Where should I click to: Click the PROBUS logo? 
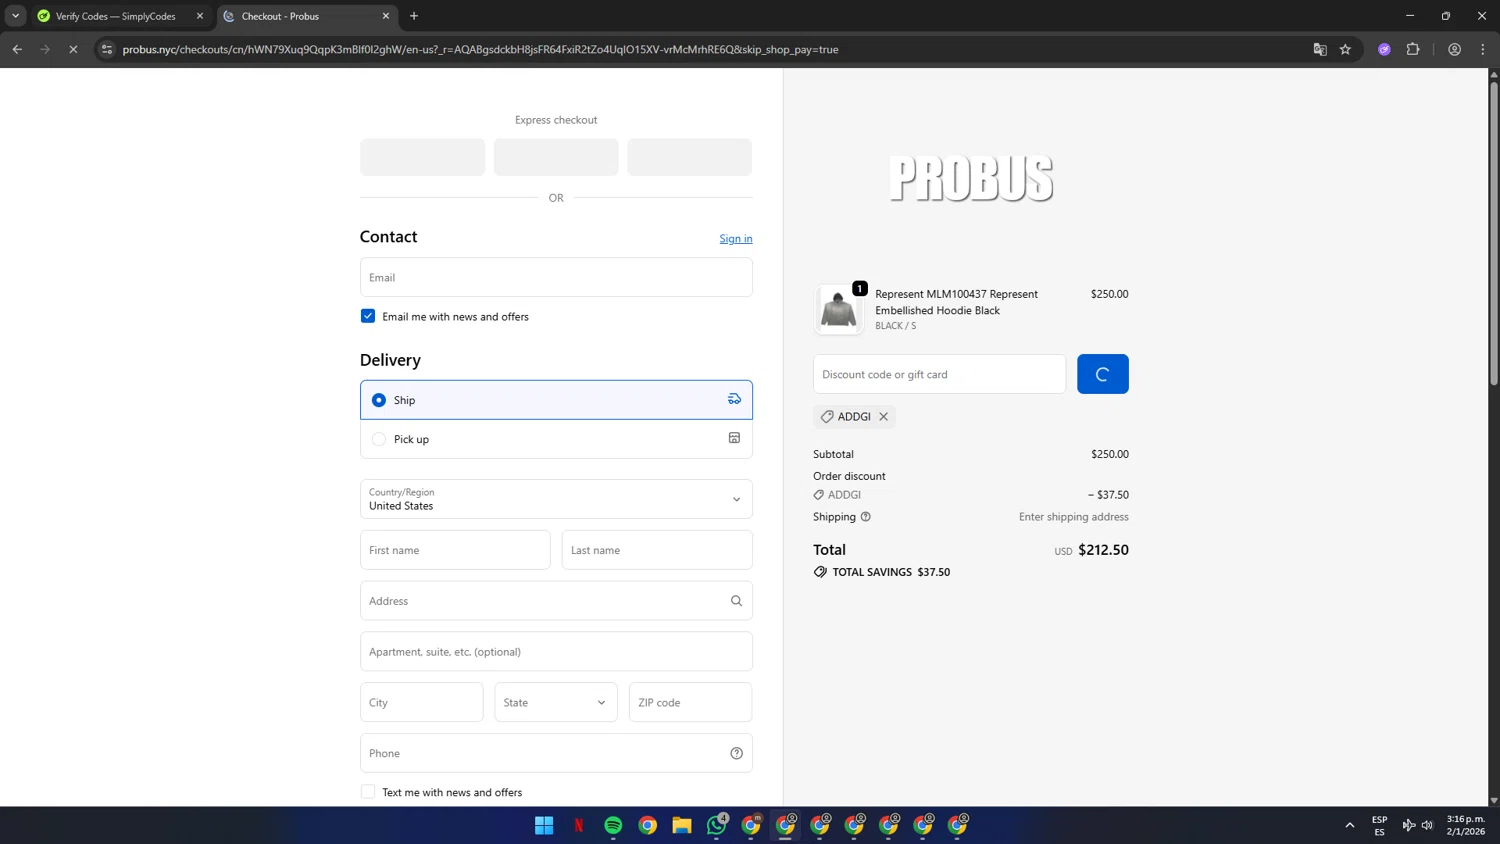[x=971, y=179]
